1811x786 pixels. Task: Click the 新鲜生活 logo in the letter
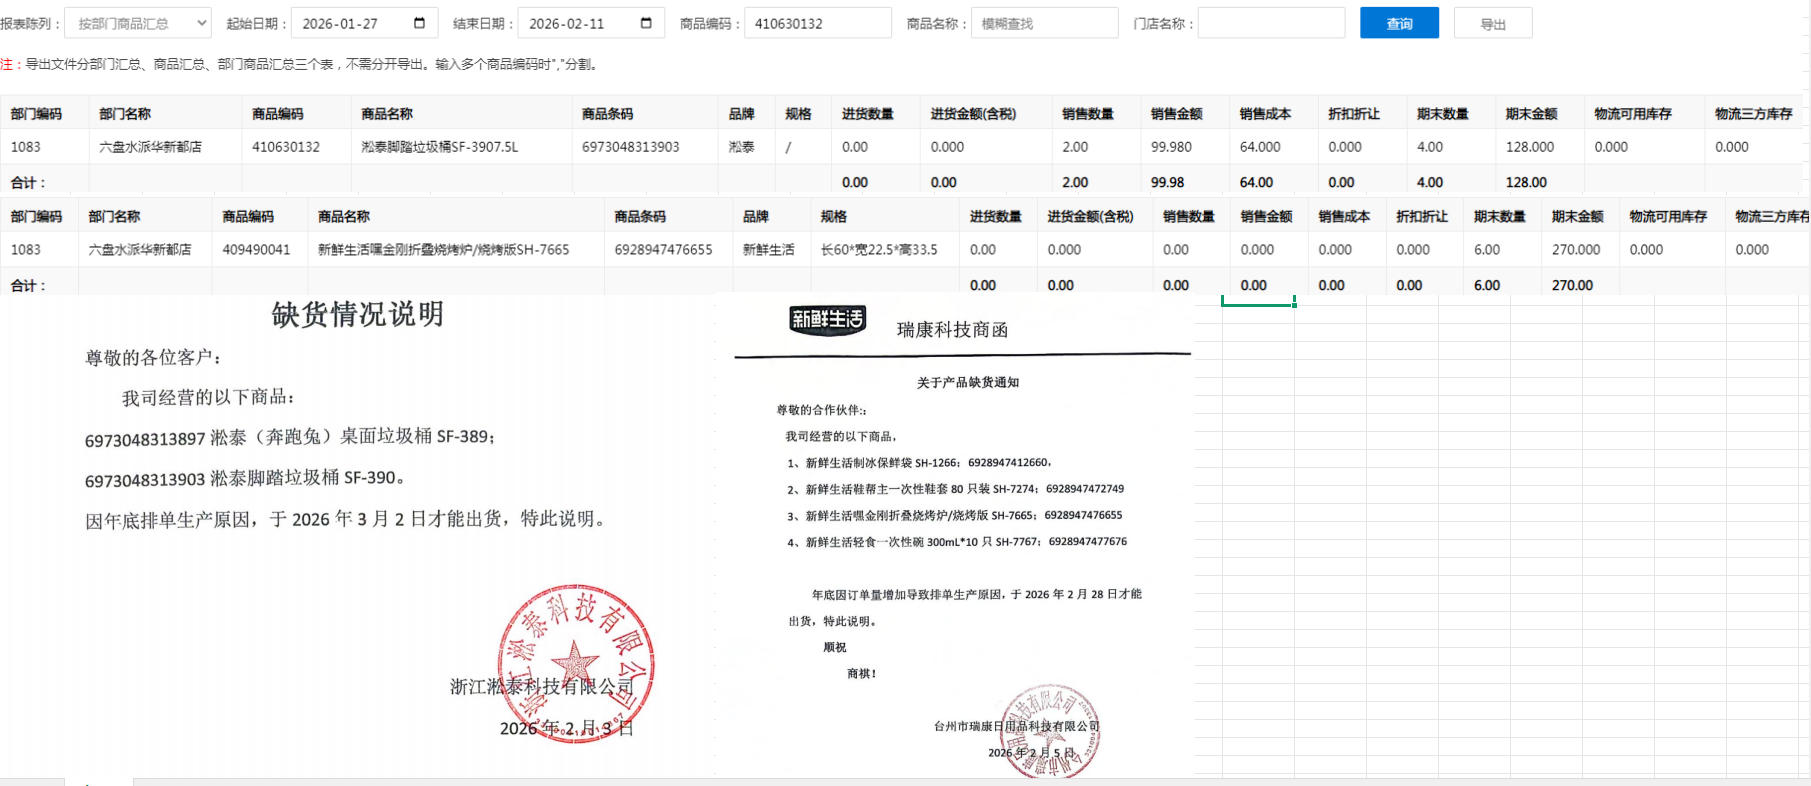pyautogui.click(x=827, y=320)
